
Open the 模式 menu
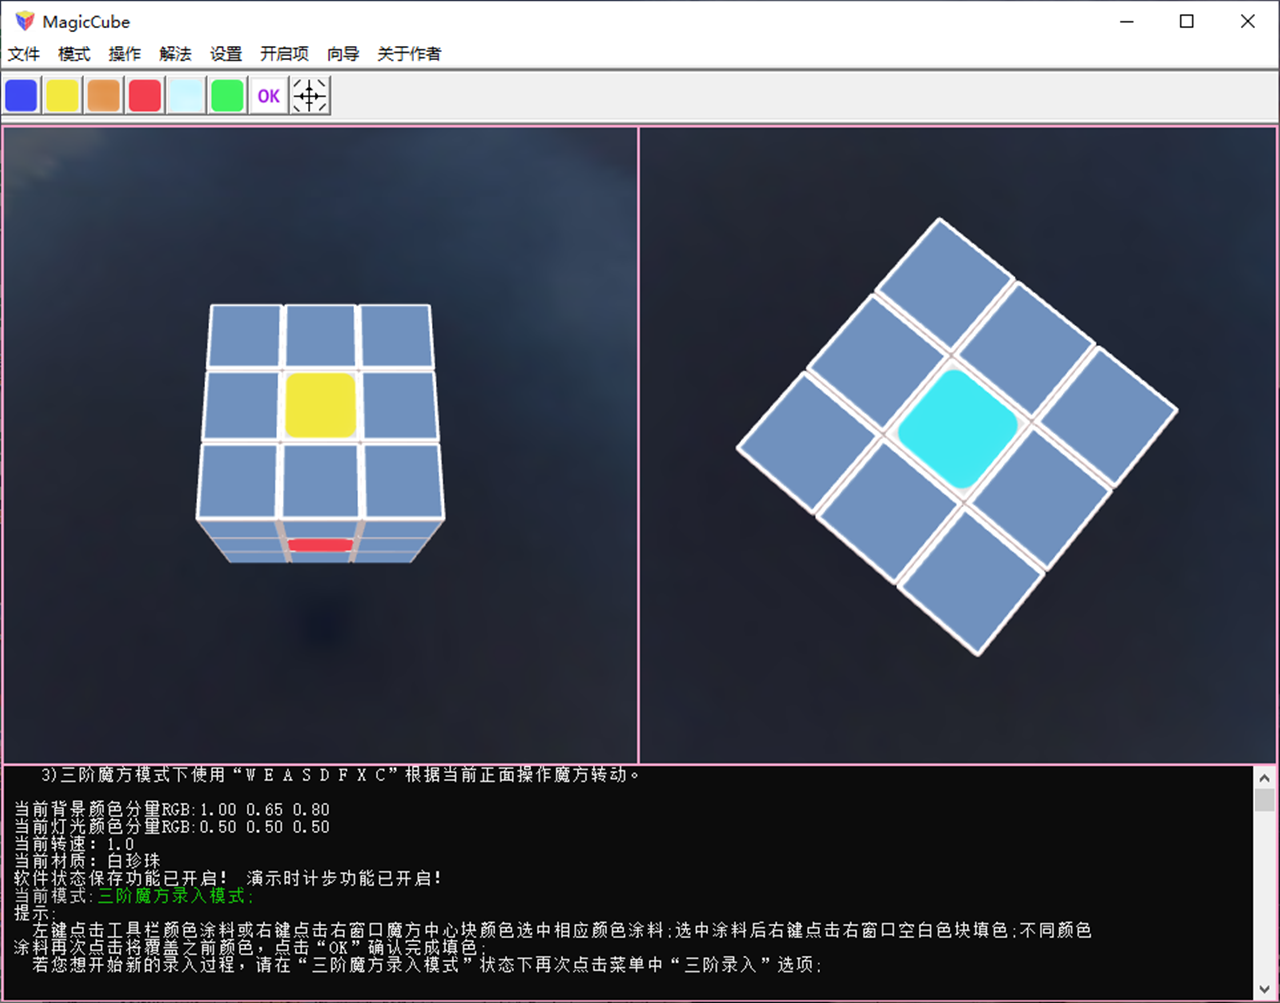[73, 54]
